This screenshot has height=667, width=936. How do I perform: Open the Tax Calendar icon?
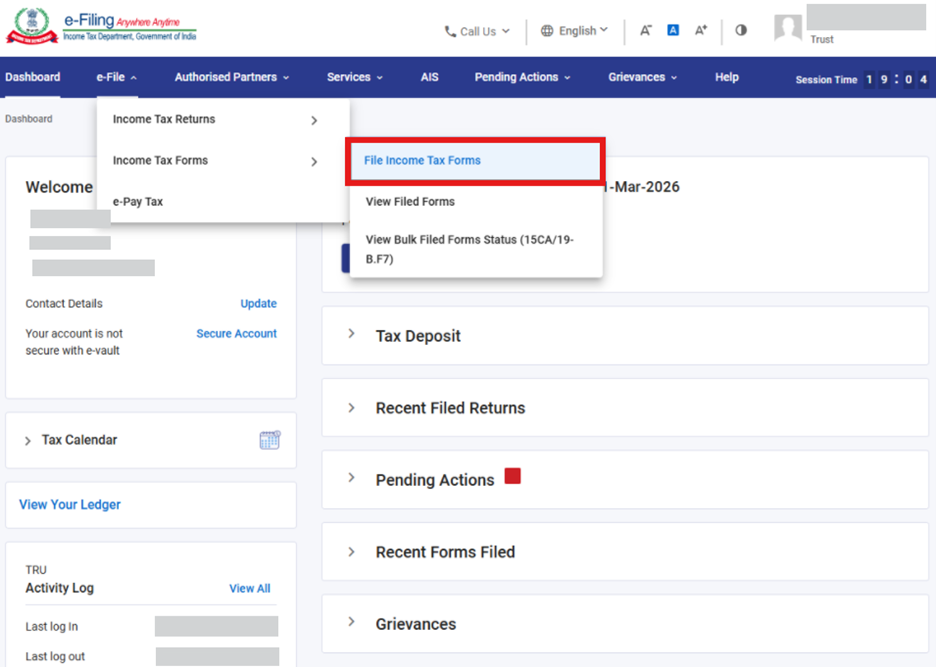click(x=270, y=440)
